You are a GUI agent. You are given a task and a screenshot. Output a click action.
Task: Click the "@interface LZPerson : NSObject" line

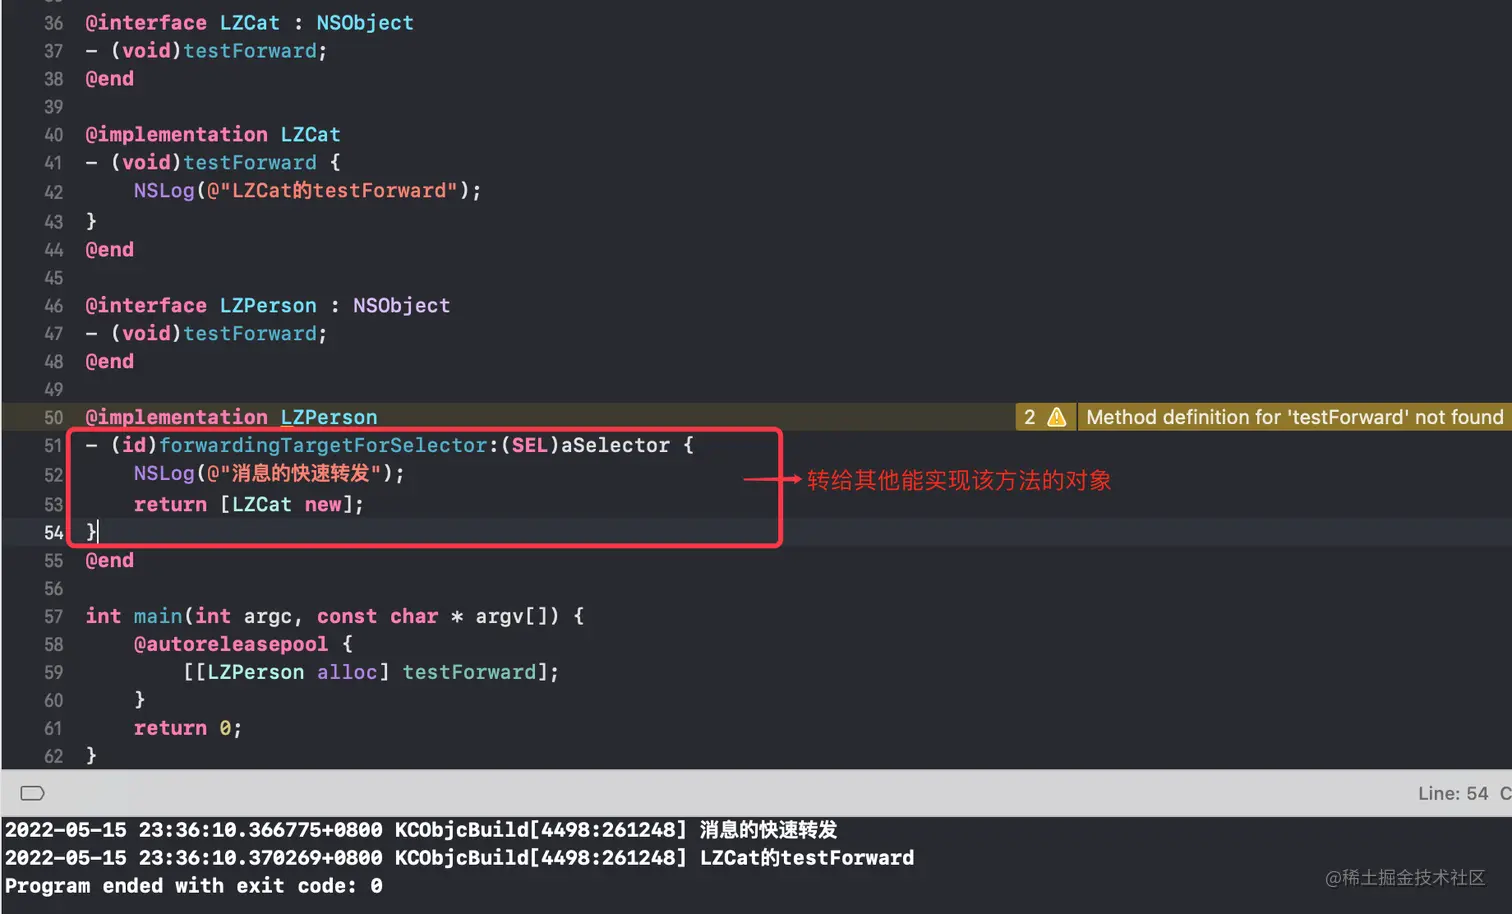267,306
